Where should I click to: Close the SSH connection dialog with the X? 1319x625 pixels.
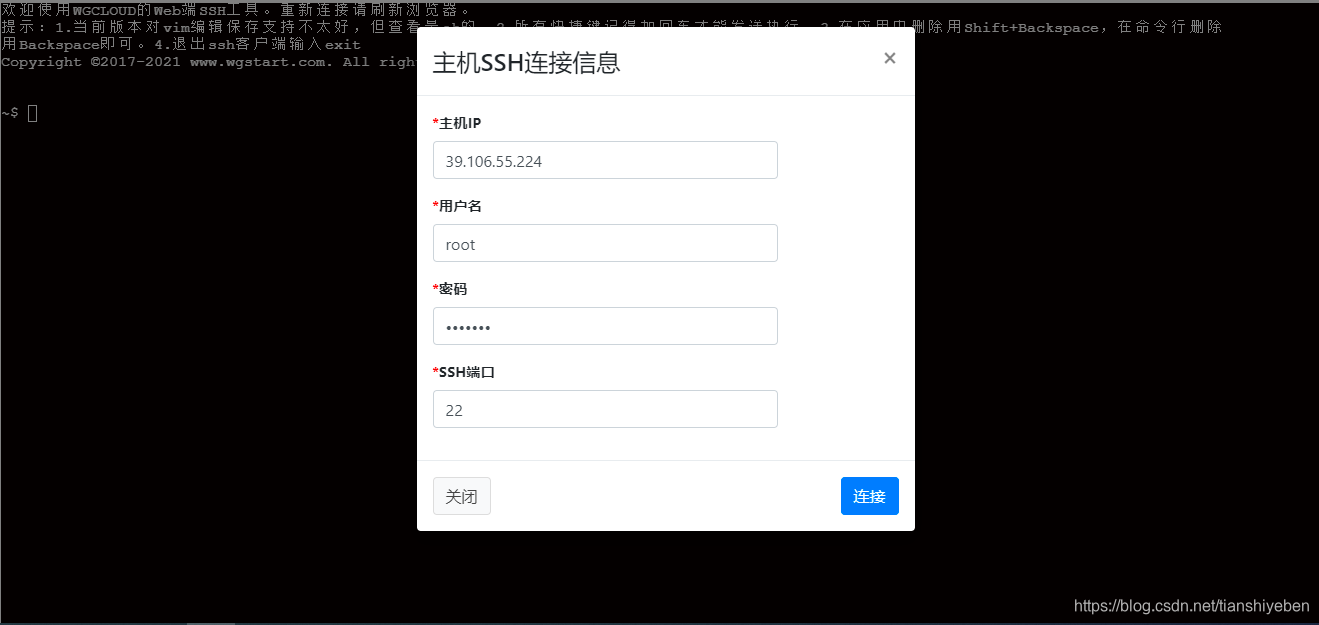tap(889, 58)
